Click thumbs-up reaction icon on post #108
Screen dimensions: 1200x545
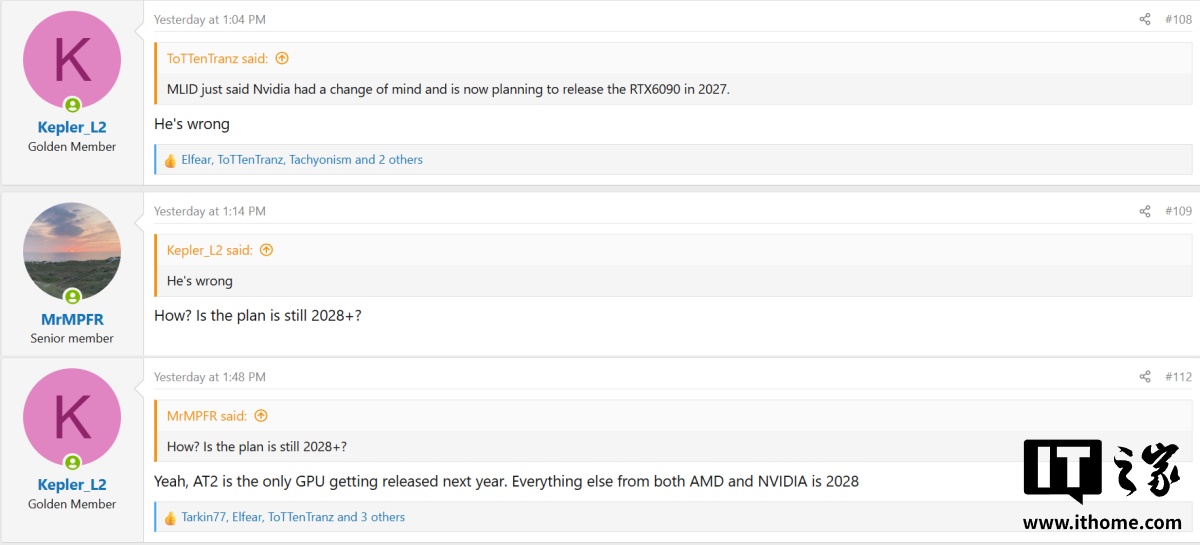click(170, 160)
